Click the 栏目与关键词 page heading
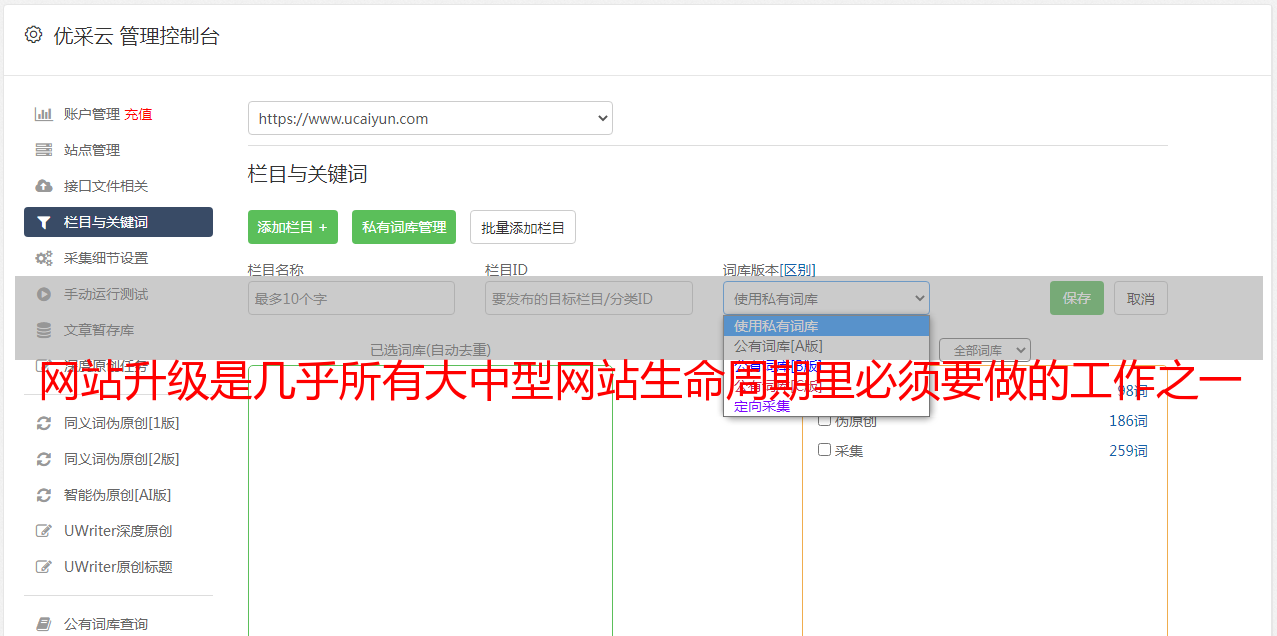 tap(308, 174)
